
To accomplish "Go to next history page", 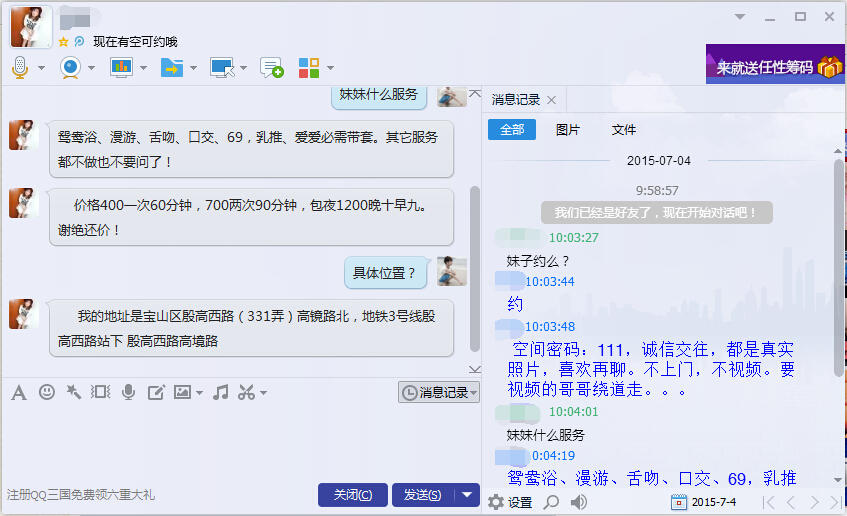I will pyautogui.click(x=814, y=502).
